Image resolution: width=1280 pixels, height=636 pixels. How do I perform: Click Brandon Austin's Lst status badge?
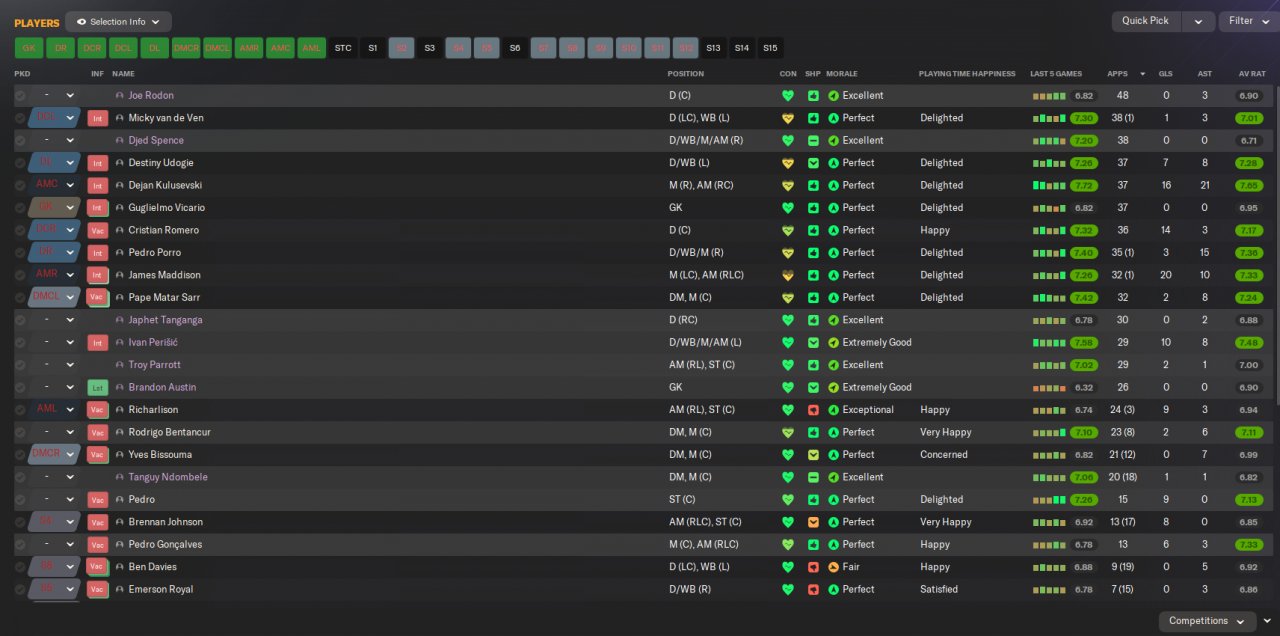tap(97, 387)
